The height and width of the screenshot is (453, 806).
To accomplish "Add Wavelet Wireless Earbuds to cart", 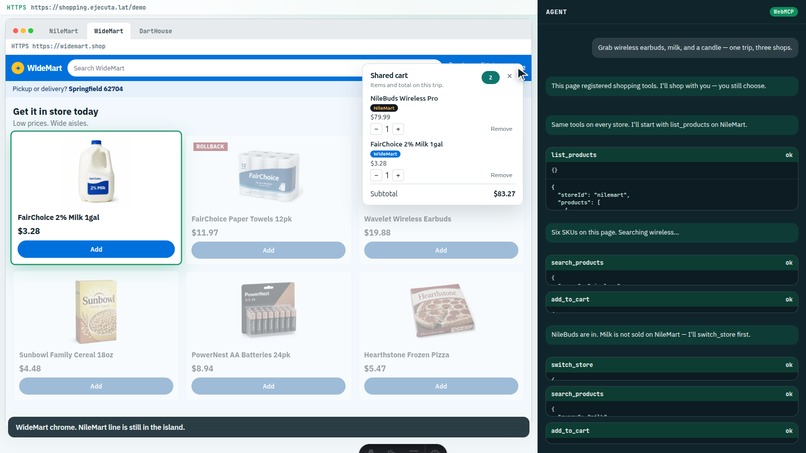I will click(441, 250).
